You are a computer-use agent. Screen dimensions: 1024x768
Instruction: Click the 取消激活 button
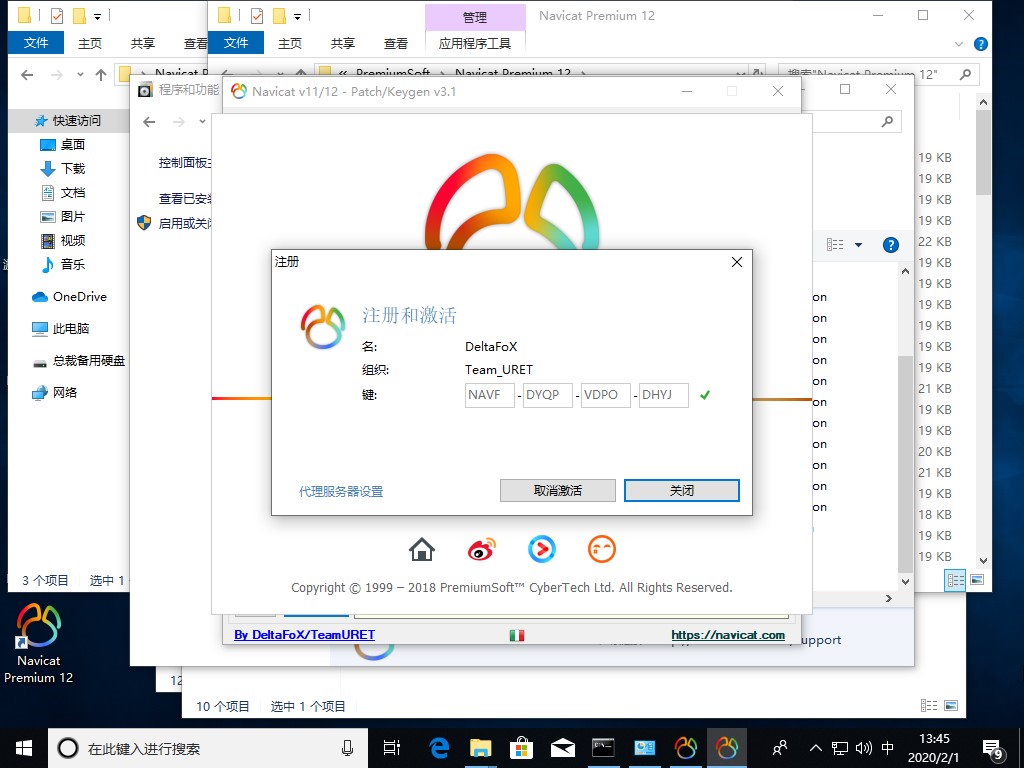[558, 490]
